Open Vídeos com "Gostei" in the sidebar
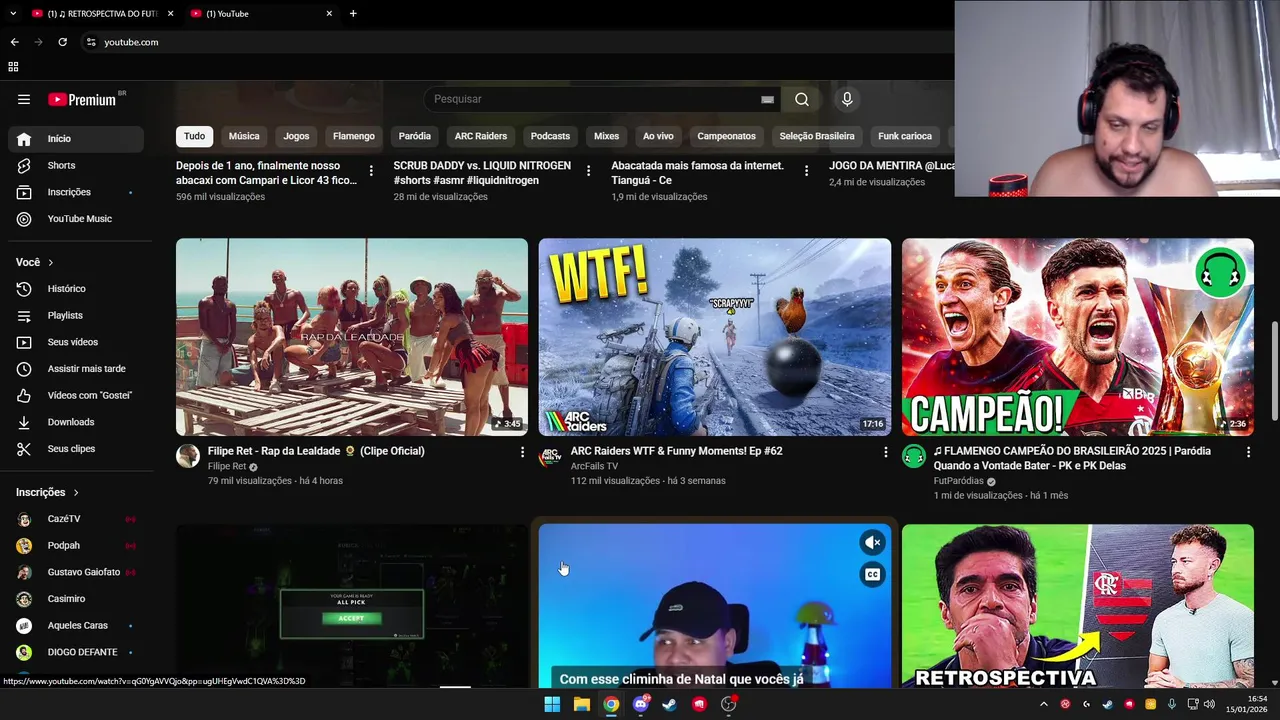Viewport: 1280px width, 720px height. 76,395
